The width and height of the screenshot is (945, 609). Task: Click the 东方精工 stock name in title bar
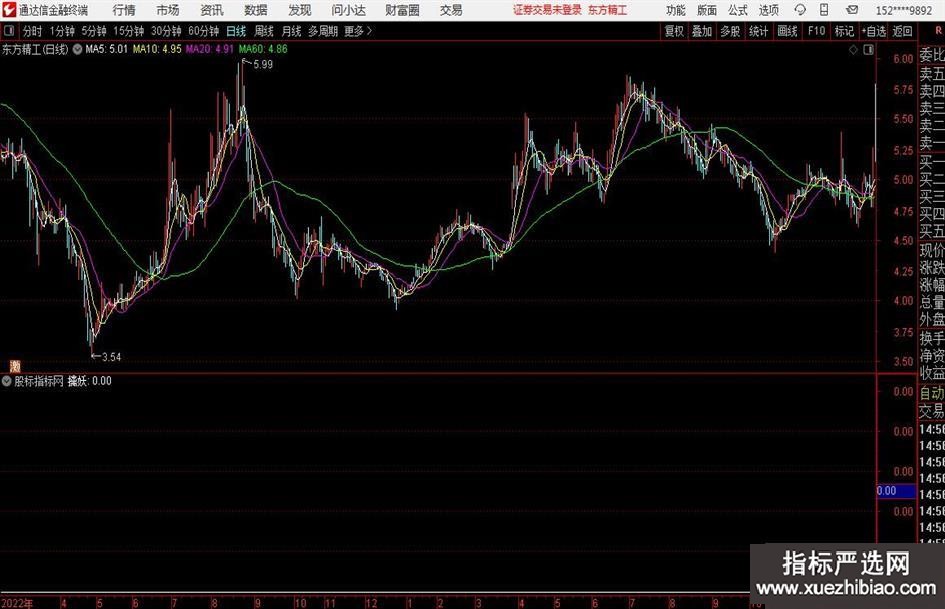pos(608,10)
